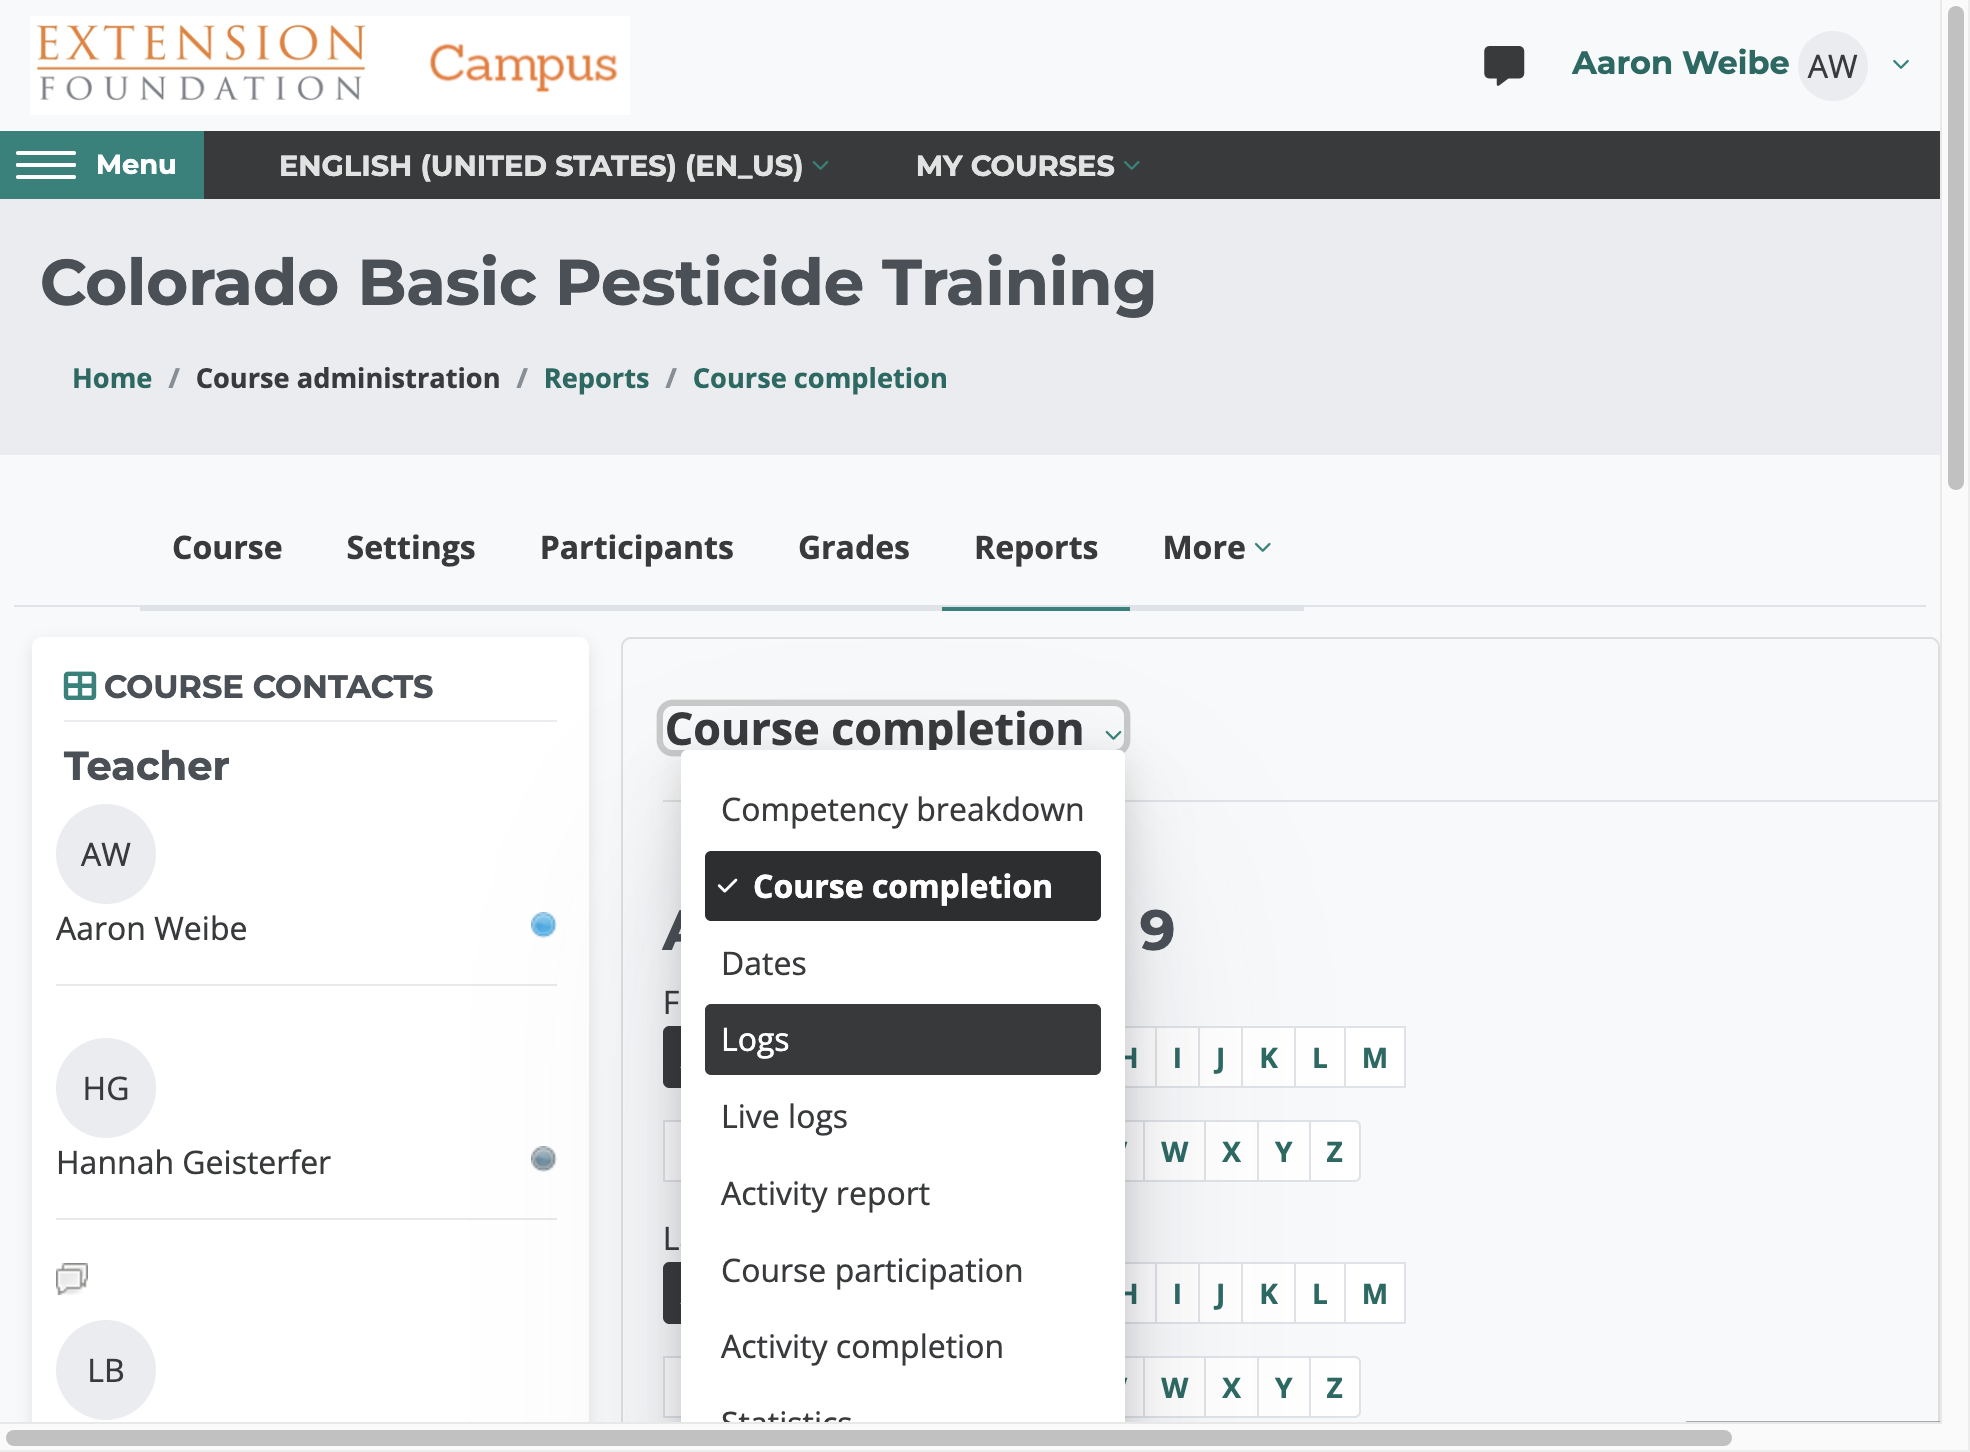This screenshot has height=1452, width=1970.
Task: Click Course completion breadcrumb link
Action: 820,378
